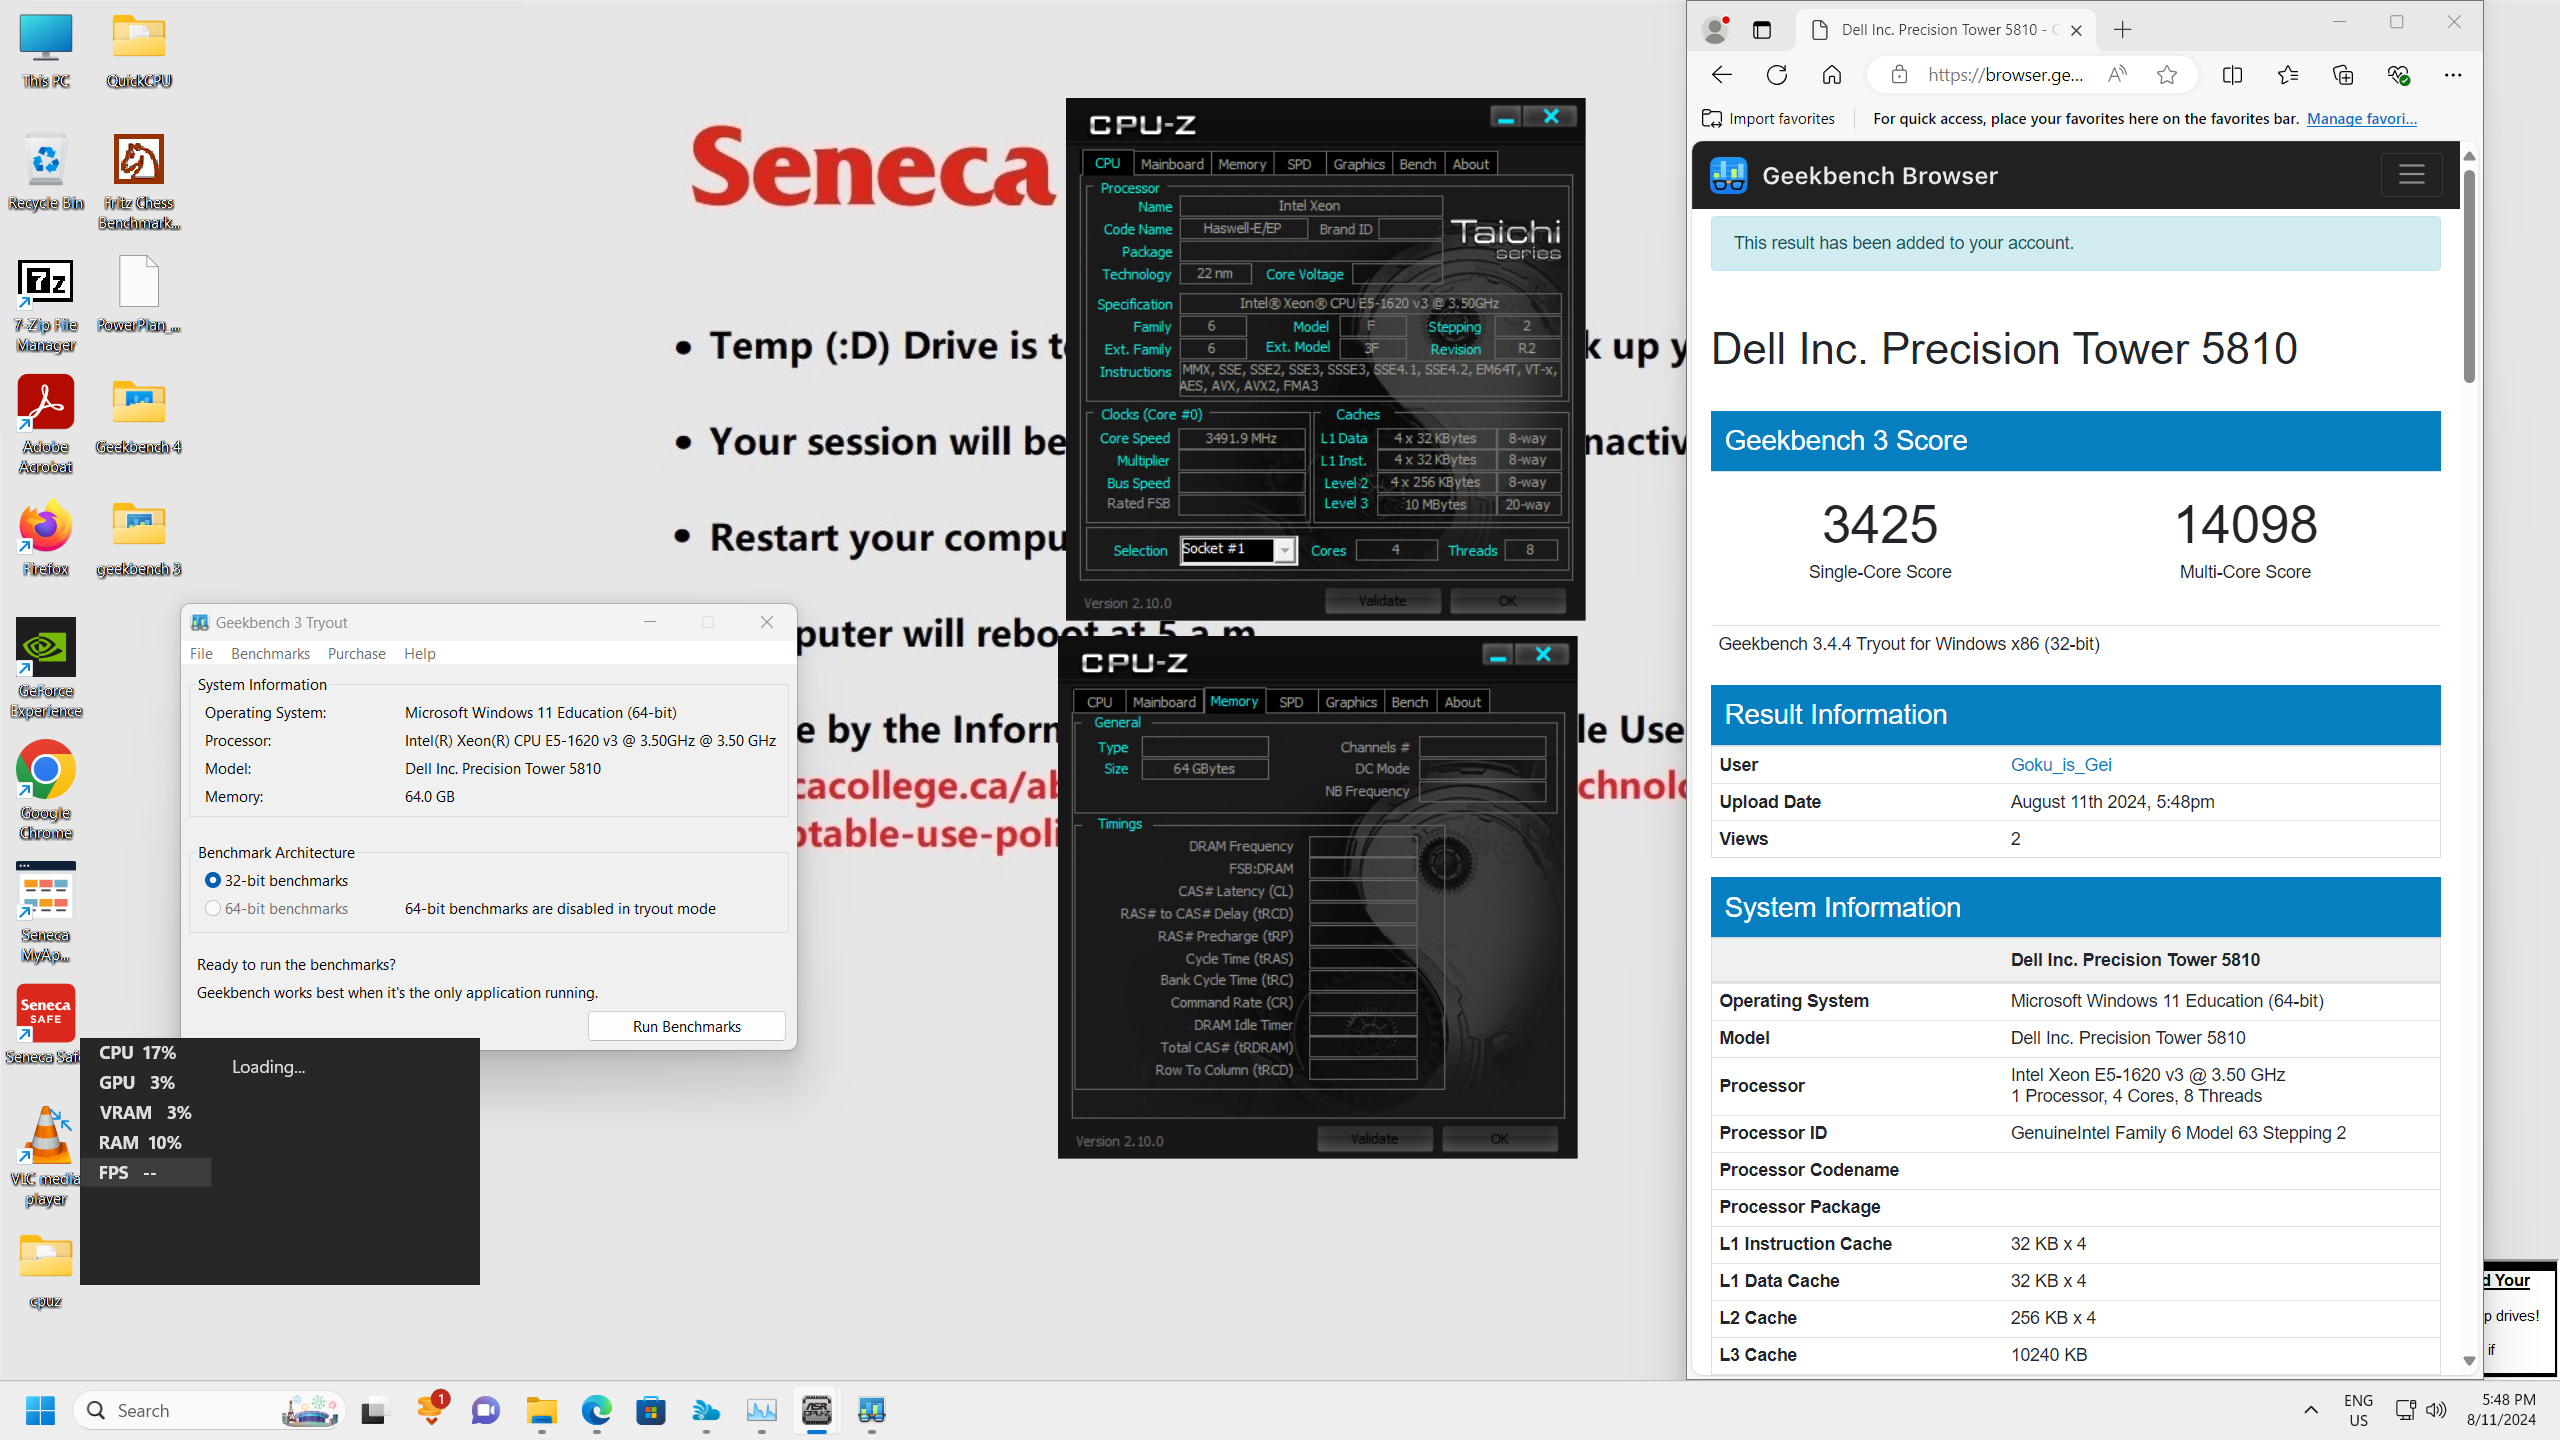2560x1440 pixels.
Task: Go to Edge home page
Action: pos(1832,75)
